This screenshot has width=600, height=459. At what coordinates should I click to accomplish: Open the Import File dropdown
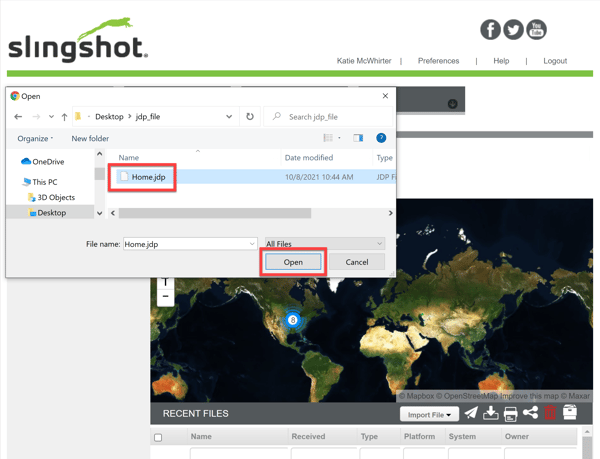point(428,414)
